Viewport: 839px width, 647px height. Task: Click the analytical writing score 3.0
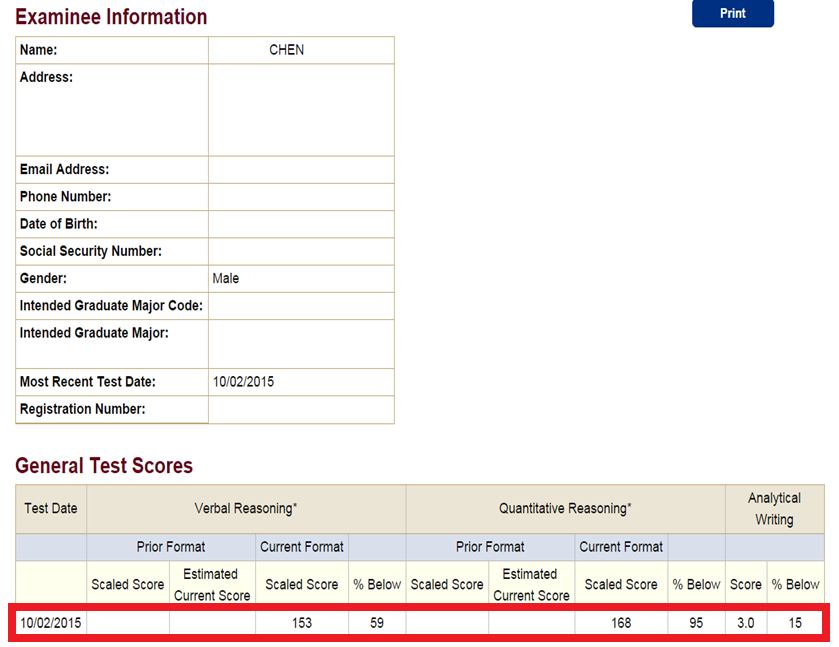click(745, 623)
